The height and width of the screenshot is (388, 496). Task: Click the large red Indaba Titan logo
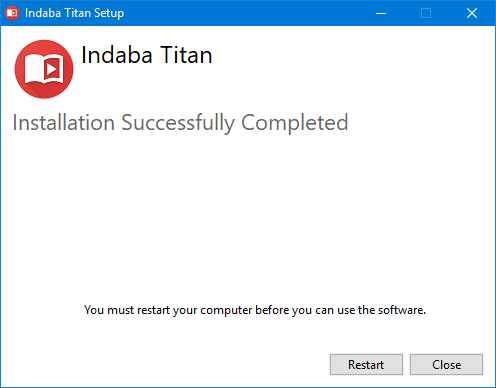pyautogui.click(x=44, y=69)
